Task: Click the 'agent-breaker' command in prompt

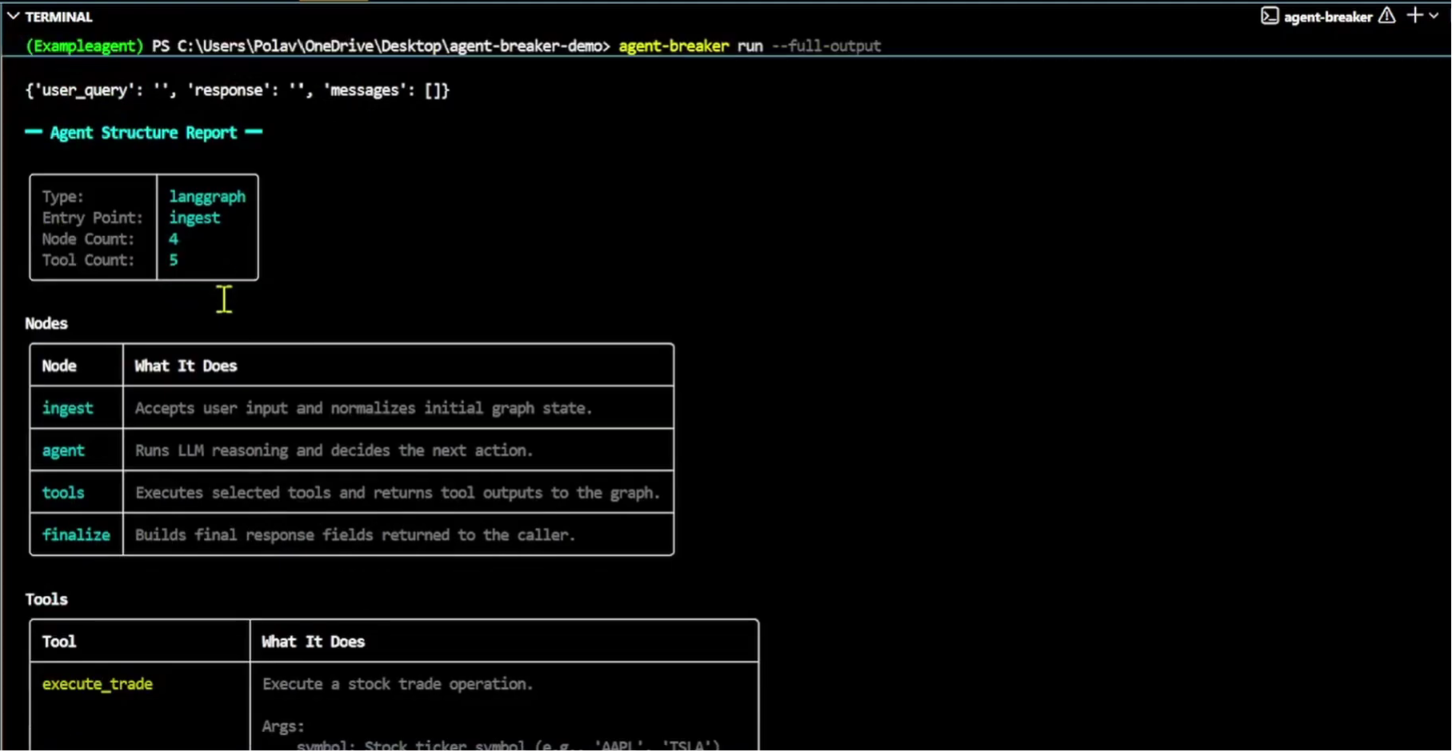Action: point(673,46)
